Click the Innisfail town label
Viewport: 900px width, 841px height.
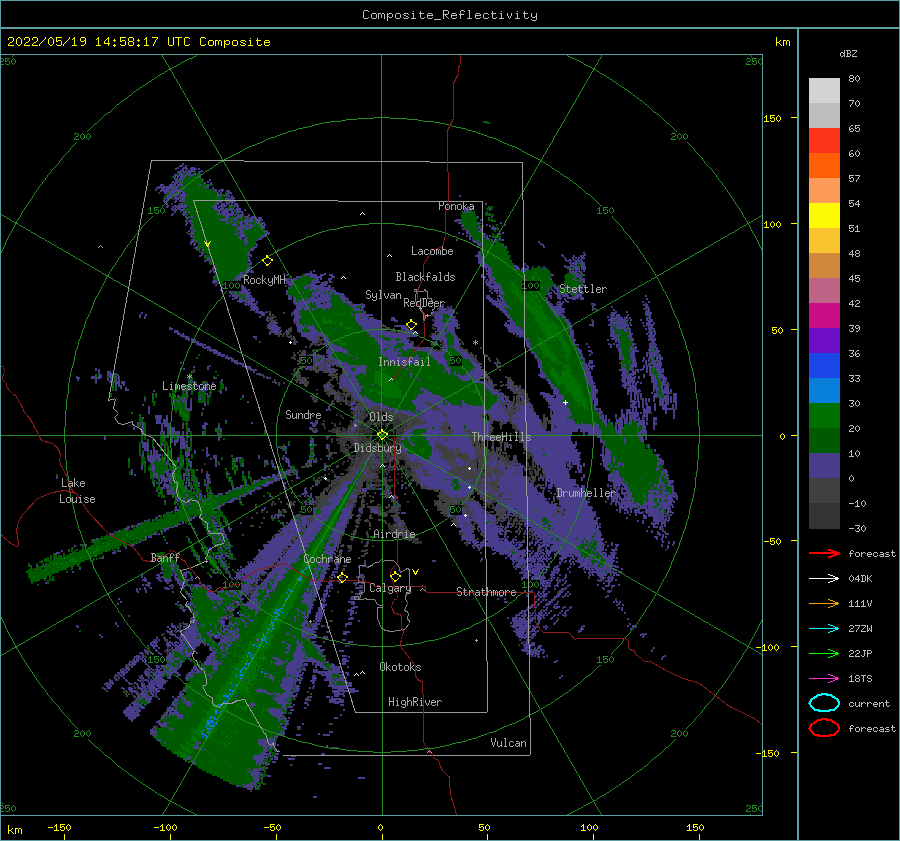point(404,362)
